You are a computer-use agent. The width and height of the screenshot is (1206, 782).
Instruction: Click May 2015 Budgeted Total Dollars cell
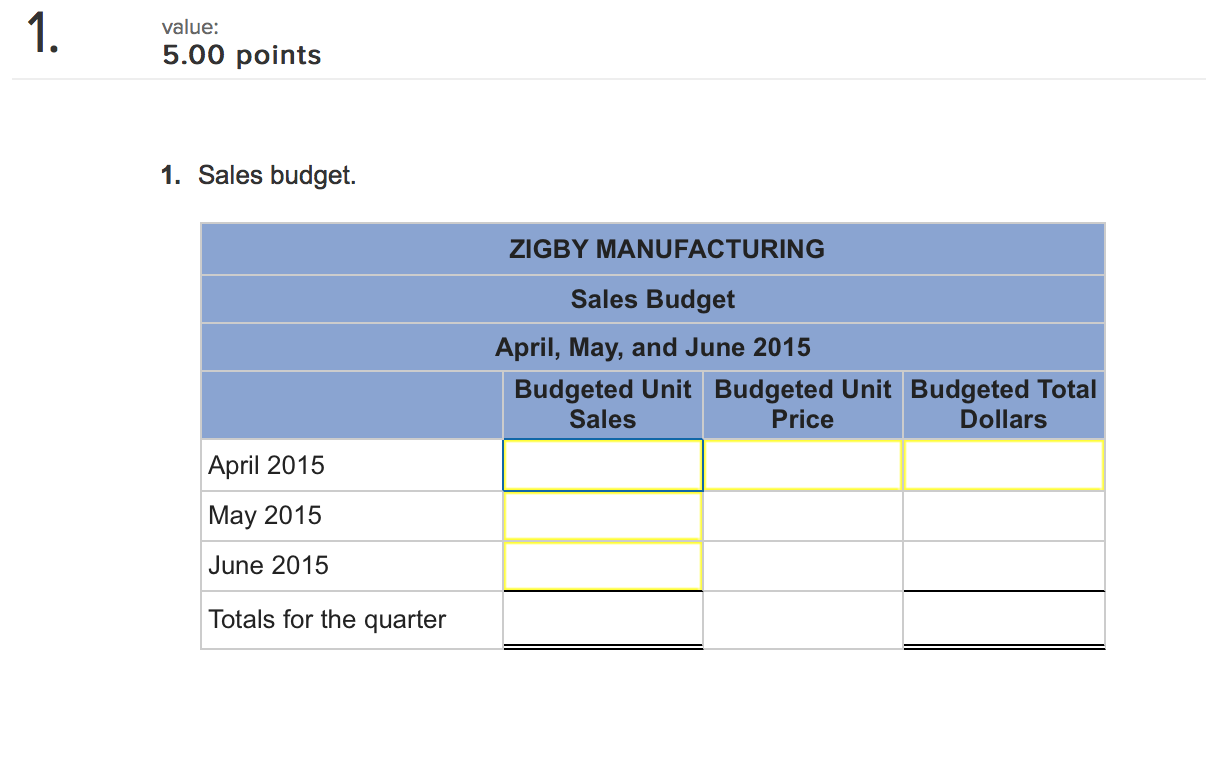(x=1003, y=516)
